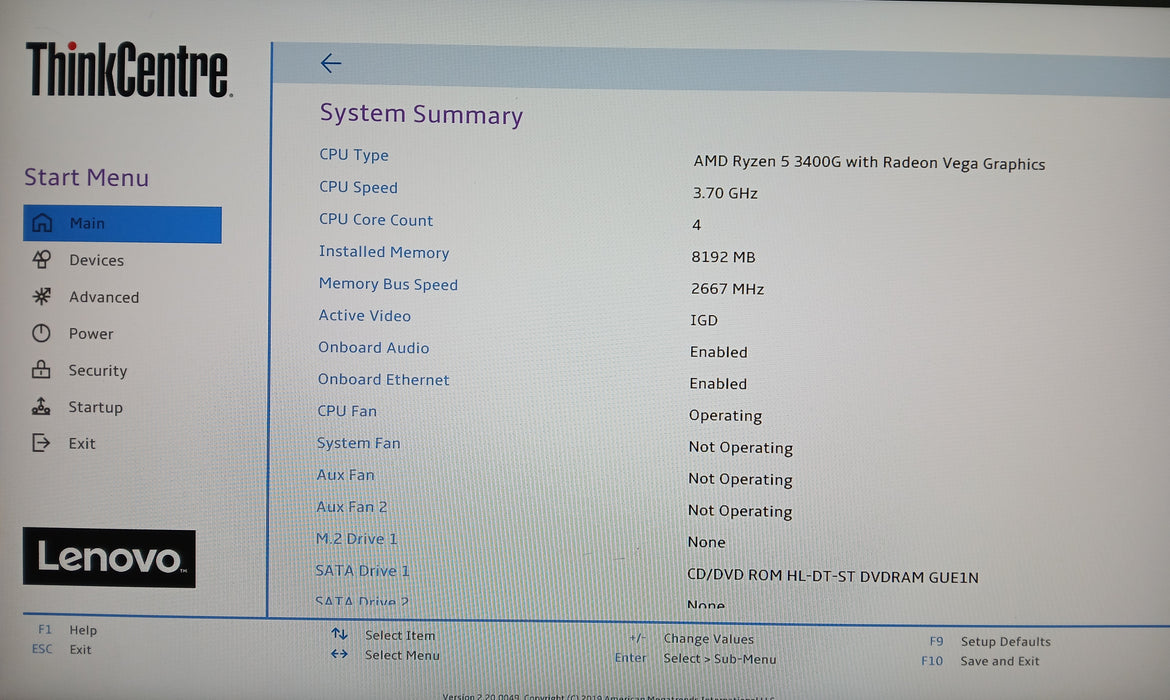Screen dimensions: 1170x700
Task: Select the Memory Bus Speed label
Action: (388, 284)
